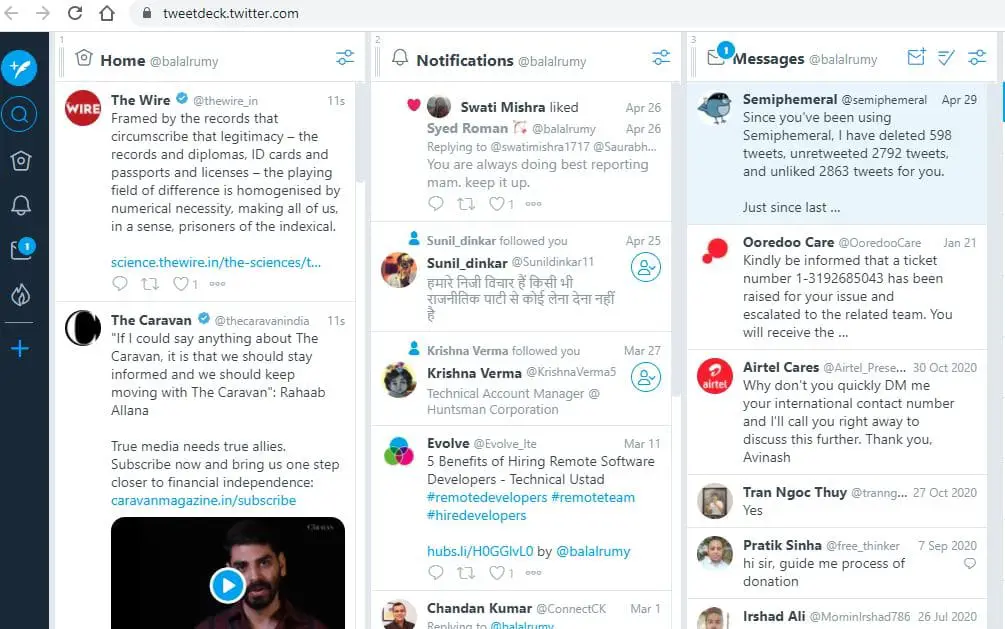This screenshot has height=629, width=1005.
Task: Open the Messages icon in the sidebar
Action: click(22, 249)
